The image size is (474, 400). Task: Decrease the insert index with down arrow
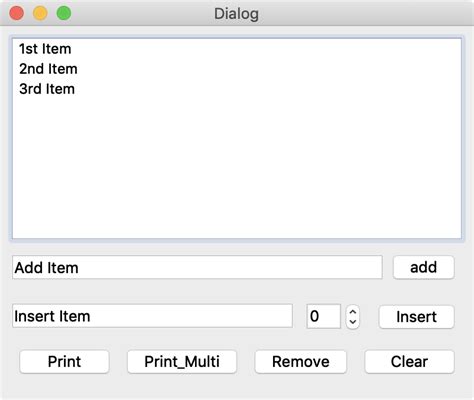pos(353,322)
